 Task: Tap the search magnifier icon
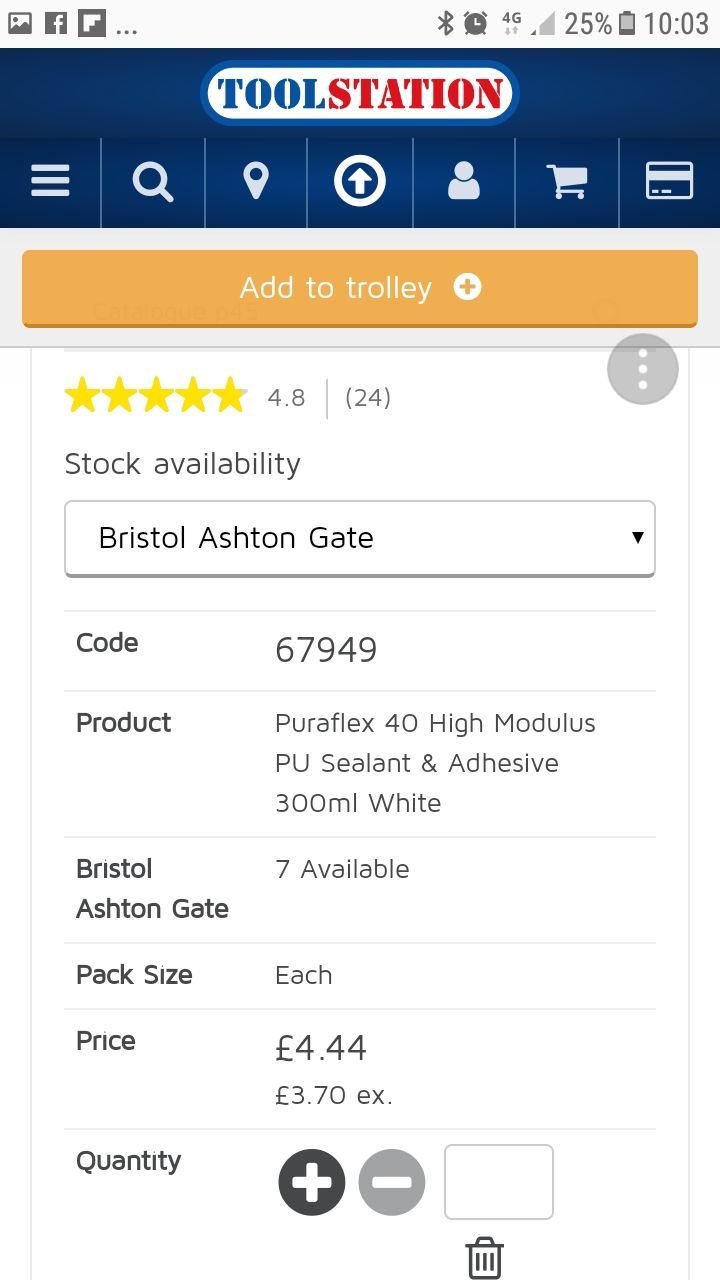pos(153,183)
